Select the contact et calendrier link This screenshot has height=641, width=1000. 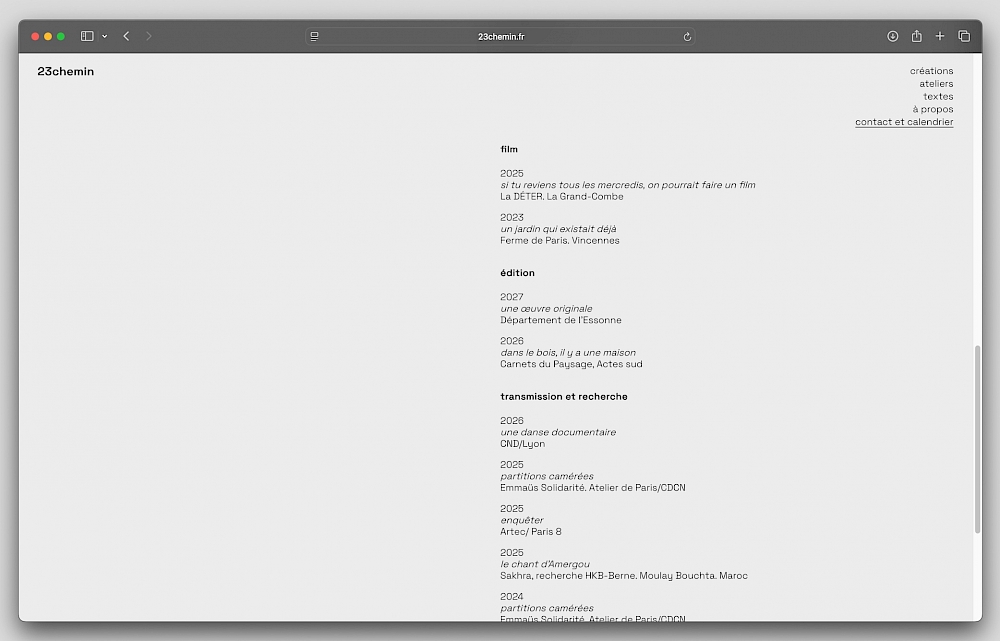pyautogui.click(x=904, y=122)
